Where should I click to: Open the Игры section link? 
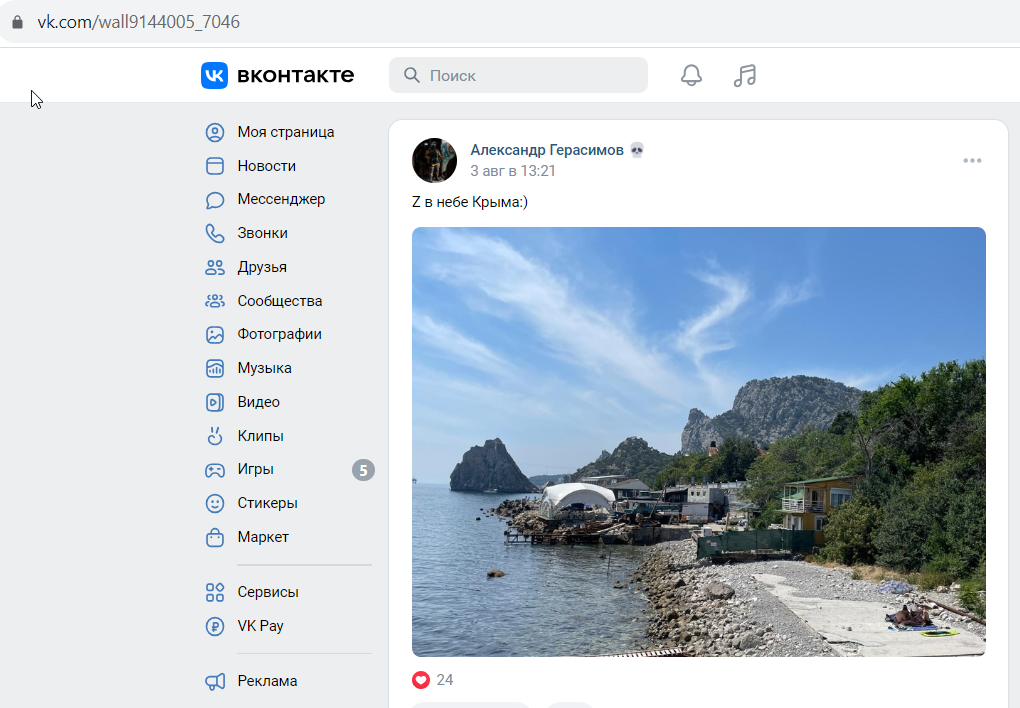pos(255,469)
